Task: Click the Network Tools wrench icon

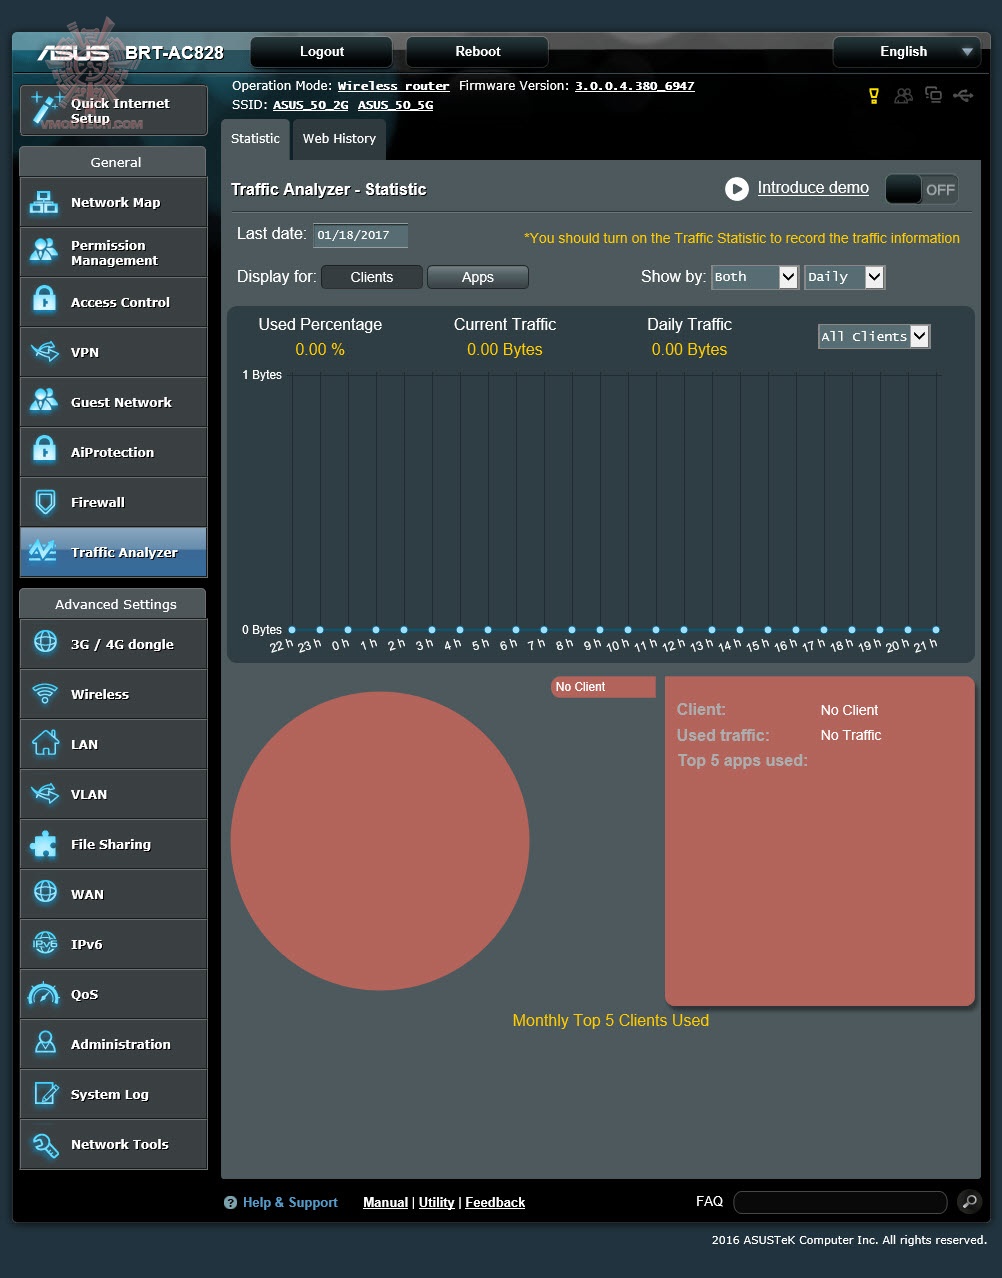Action: [45, 1144]
